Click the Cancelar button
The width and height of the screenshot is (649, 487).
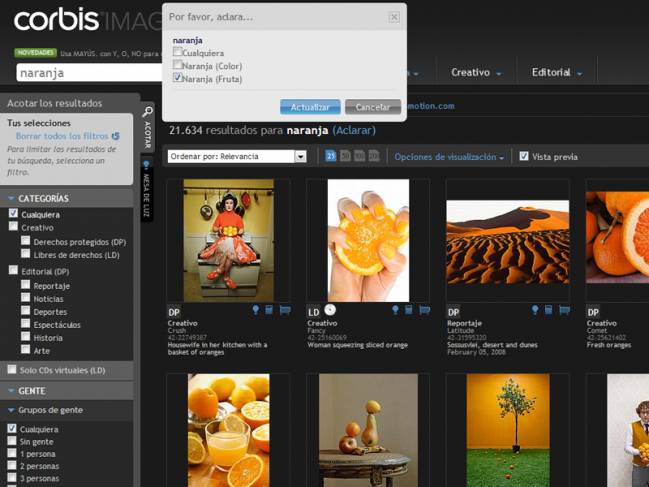click(x=373, y=107)
